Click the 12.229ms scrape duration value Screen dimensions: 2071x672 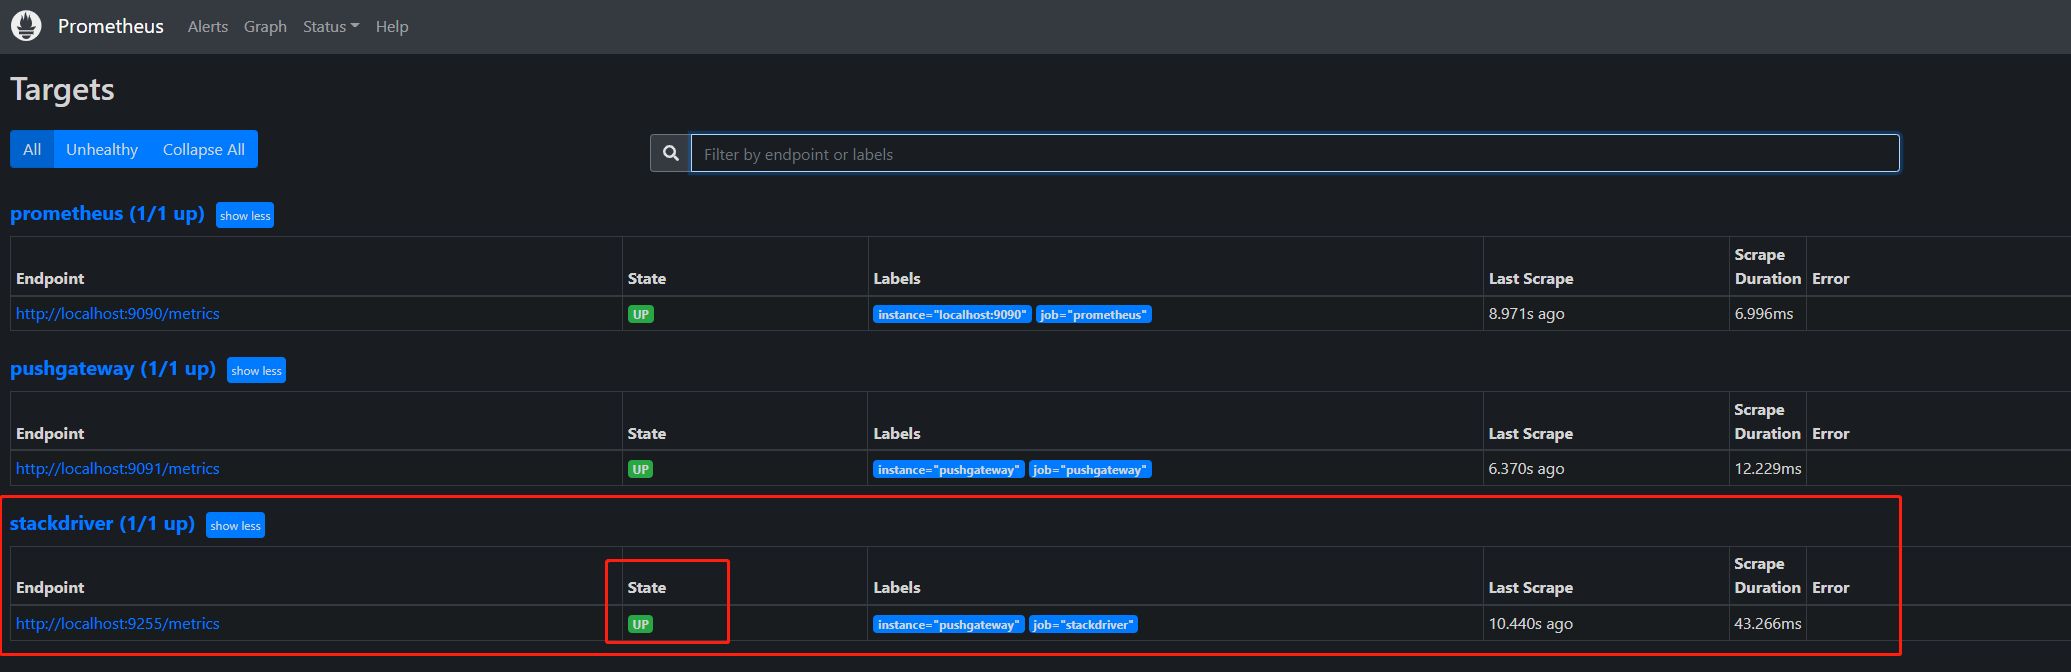click(1768, 469)
